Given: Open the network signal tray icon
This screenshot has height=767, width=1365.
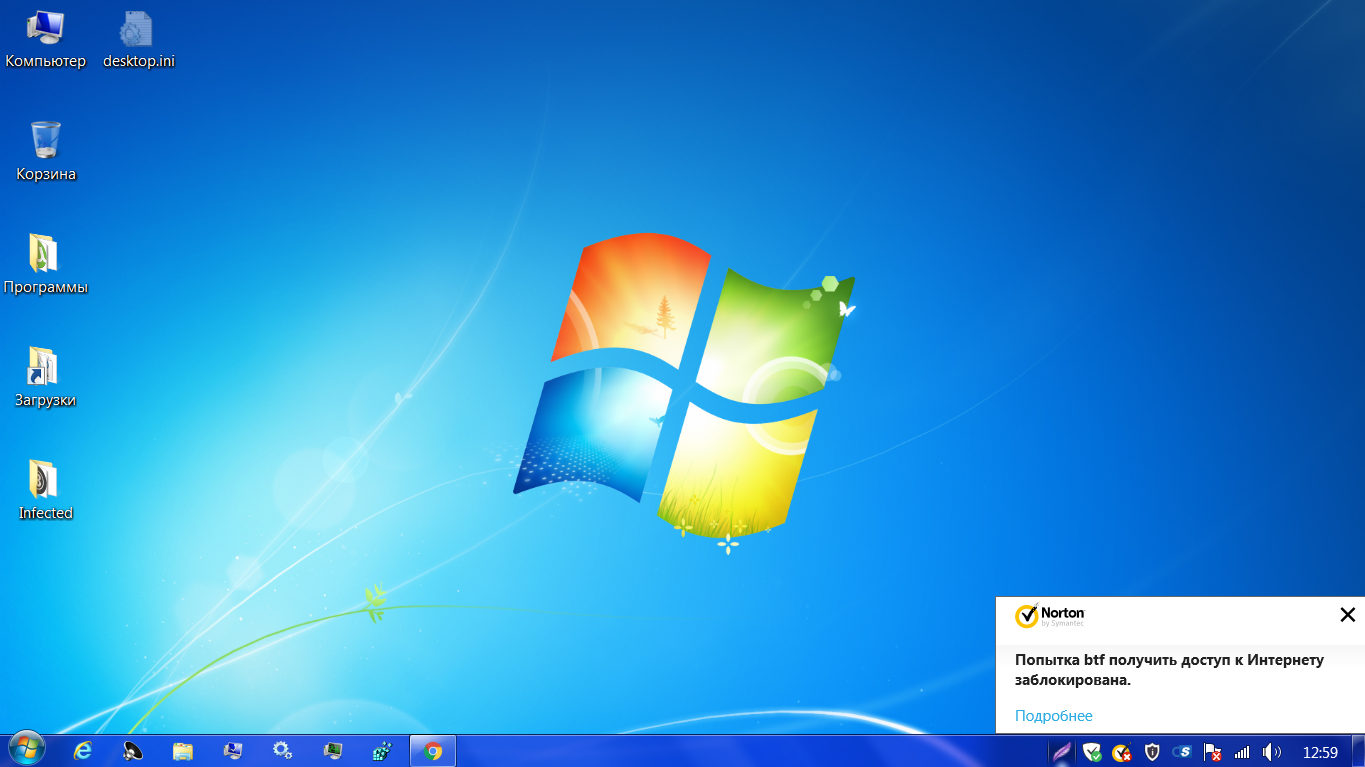Looking at the screenshot, I should (x=1242, y=752).
